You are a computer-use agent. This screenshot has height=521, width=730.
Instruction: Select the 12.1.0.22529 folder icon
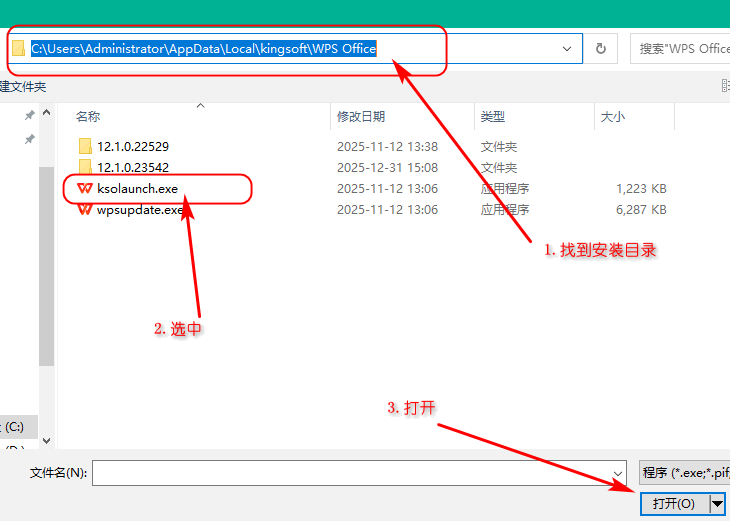pyautogui.click(x=85, y=146)
